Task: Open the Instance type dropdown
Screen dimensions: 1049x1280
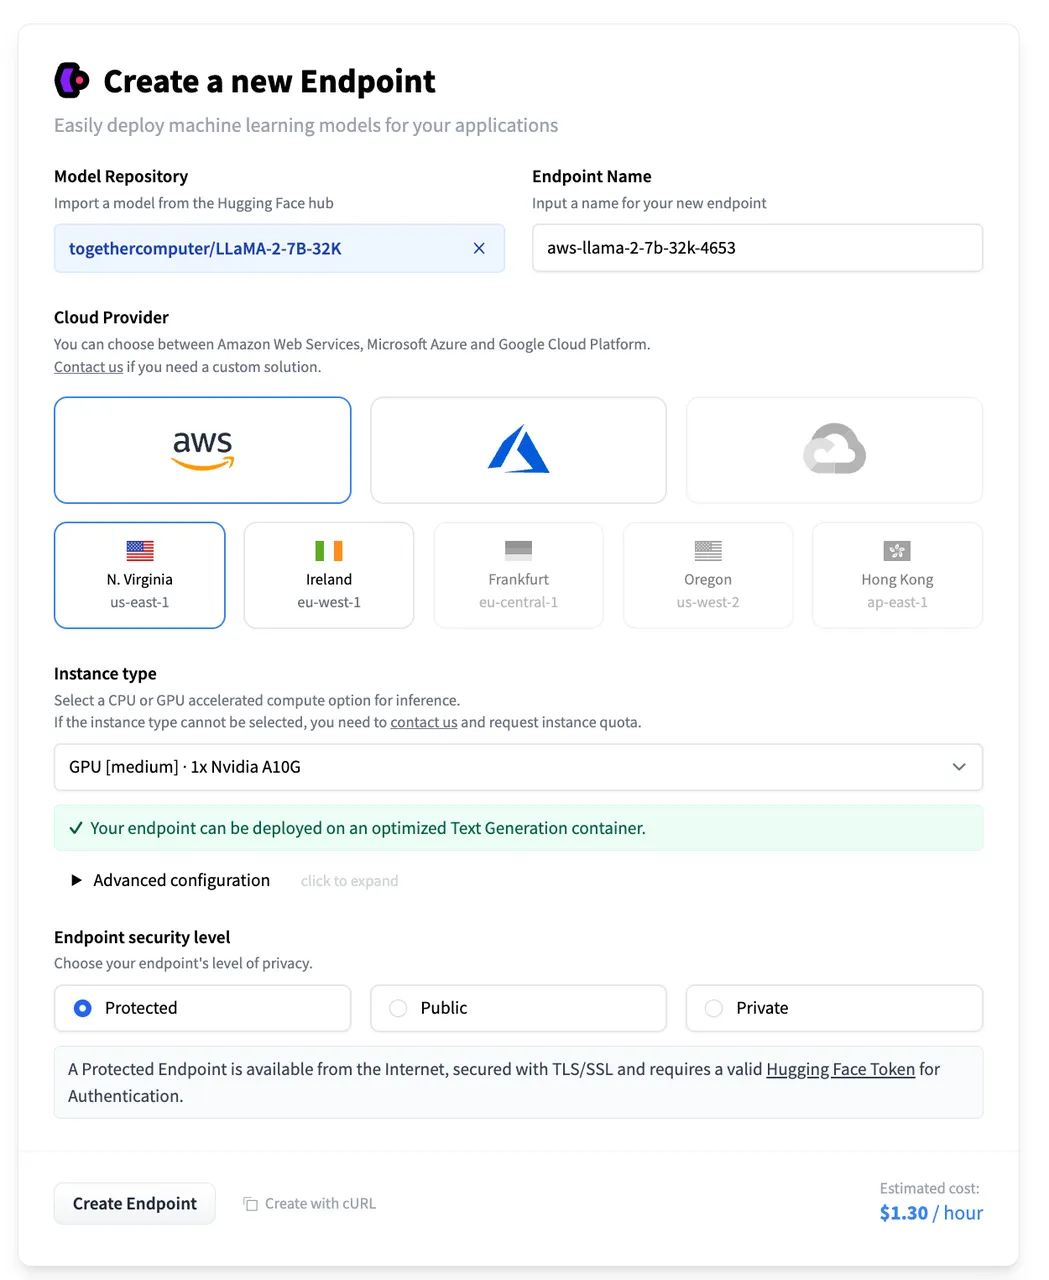Action: (x=518, y=767)
